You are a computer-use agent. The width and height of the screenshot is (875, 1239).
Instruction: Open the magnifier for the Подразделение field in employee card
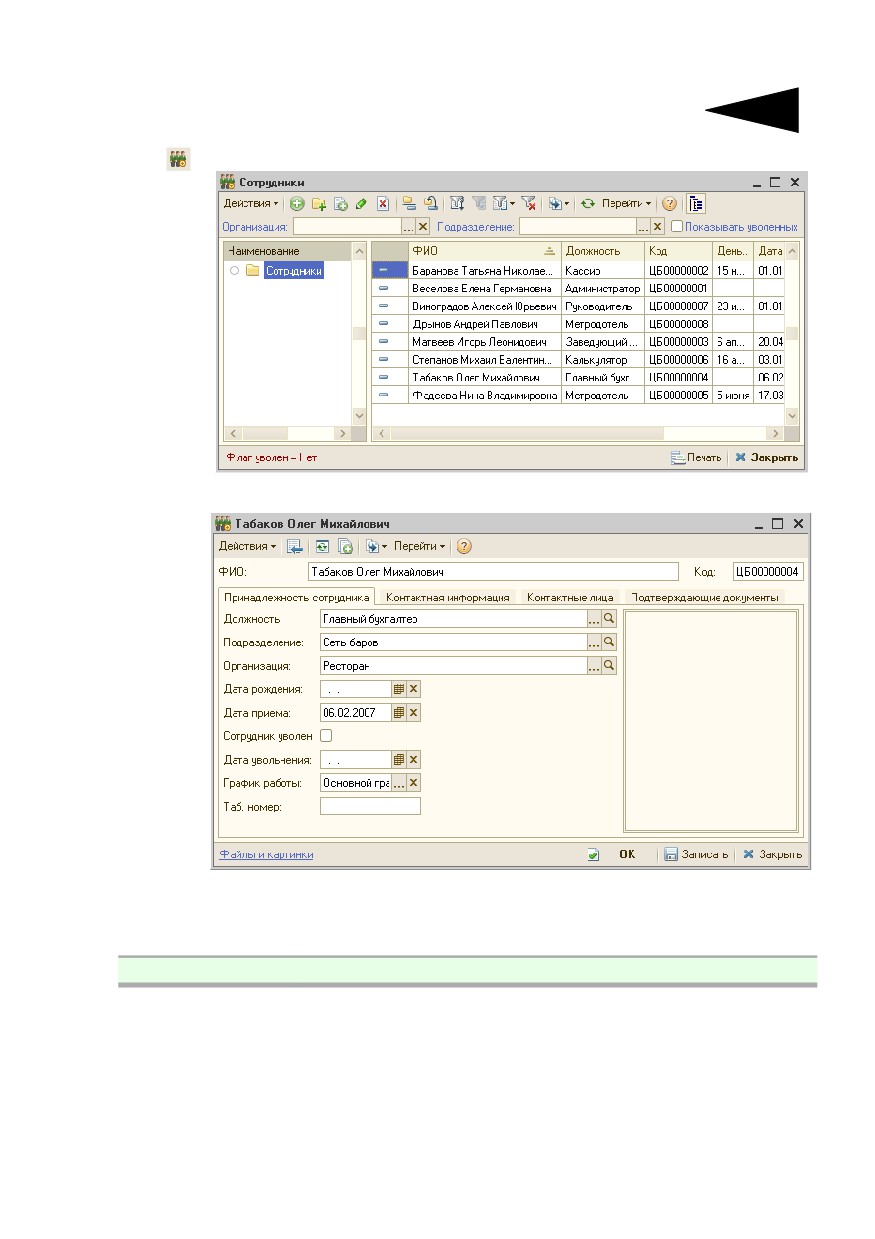click(609, 643)
